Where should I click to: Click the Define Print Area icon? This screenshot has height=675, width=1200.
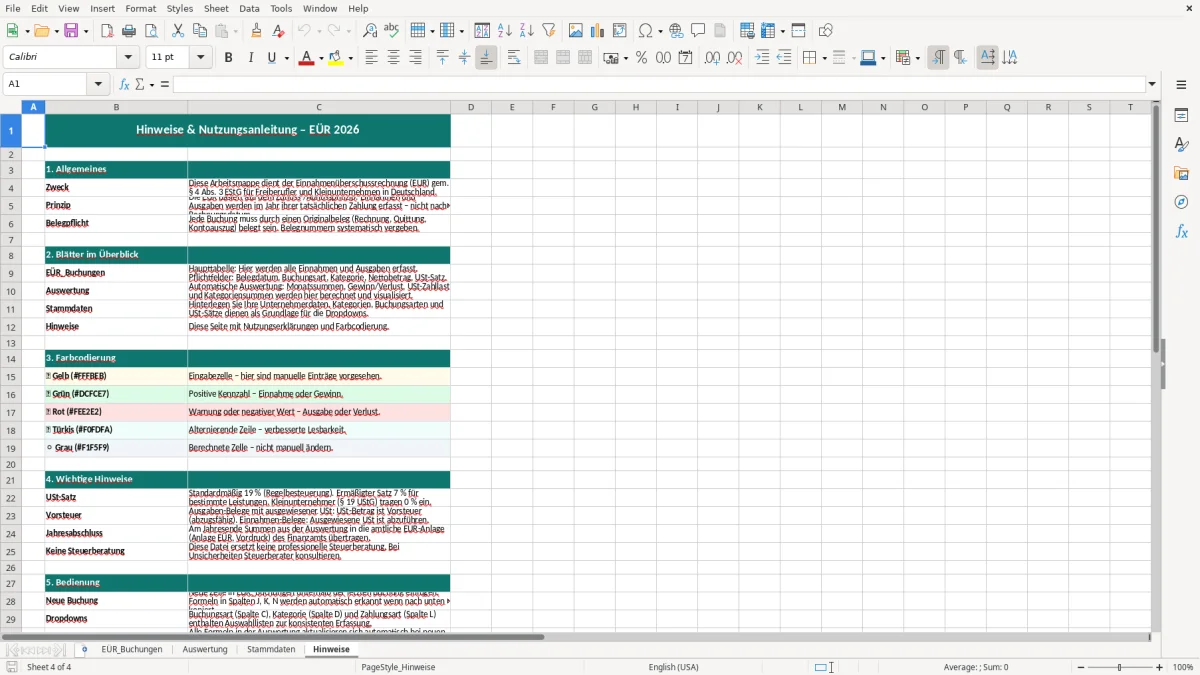pos(747,31)
